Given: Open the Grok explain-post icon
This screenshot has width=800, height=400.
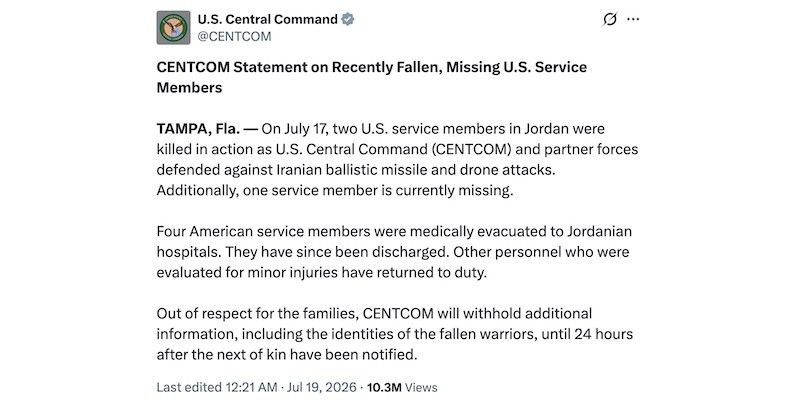Looking at the screenshot, I should tap(610, 19).
